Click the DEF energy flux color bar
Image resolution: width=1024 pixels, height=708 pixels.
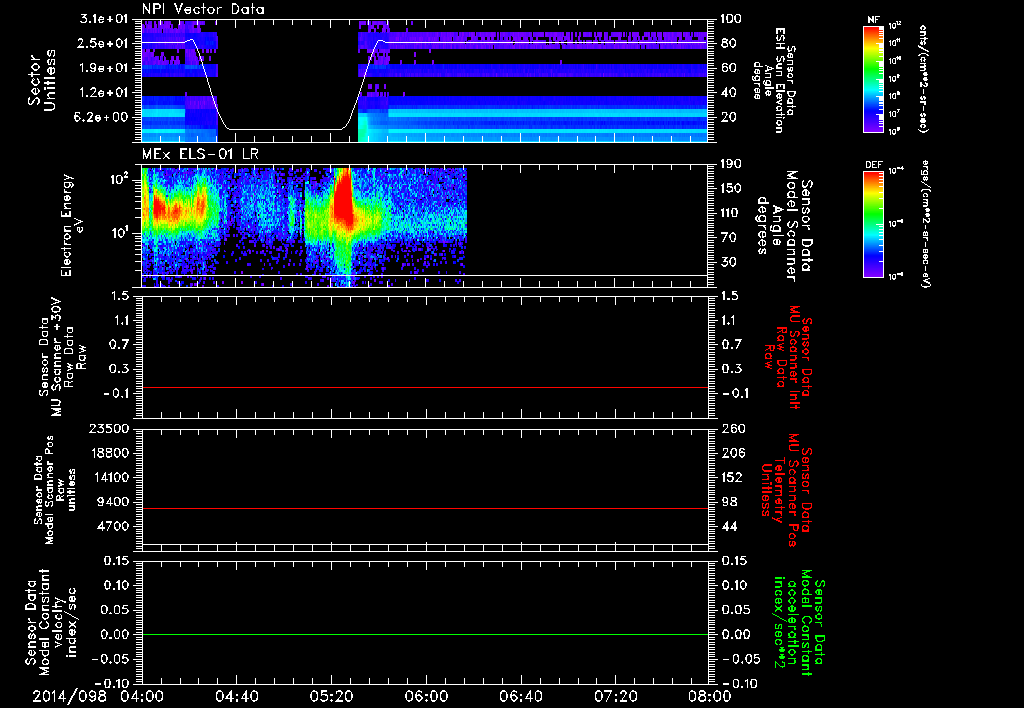(873, 224)
